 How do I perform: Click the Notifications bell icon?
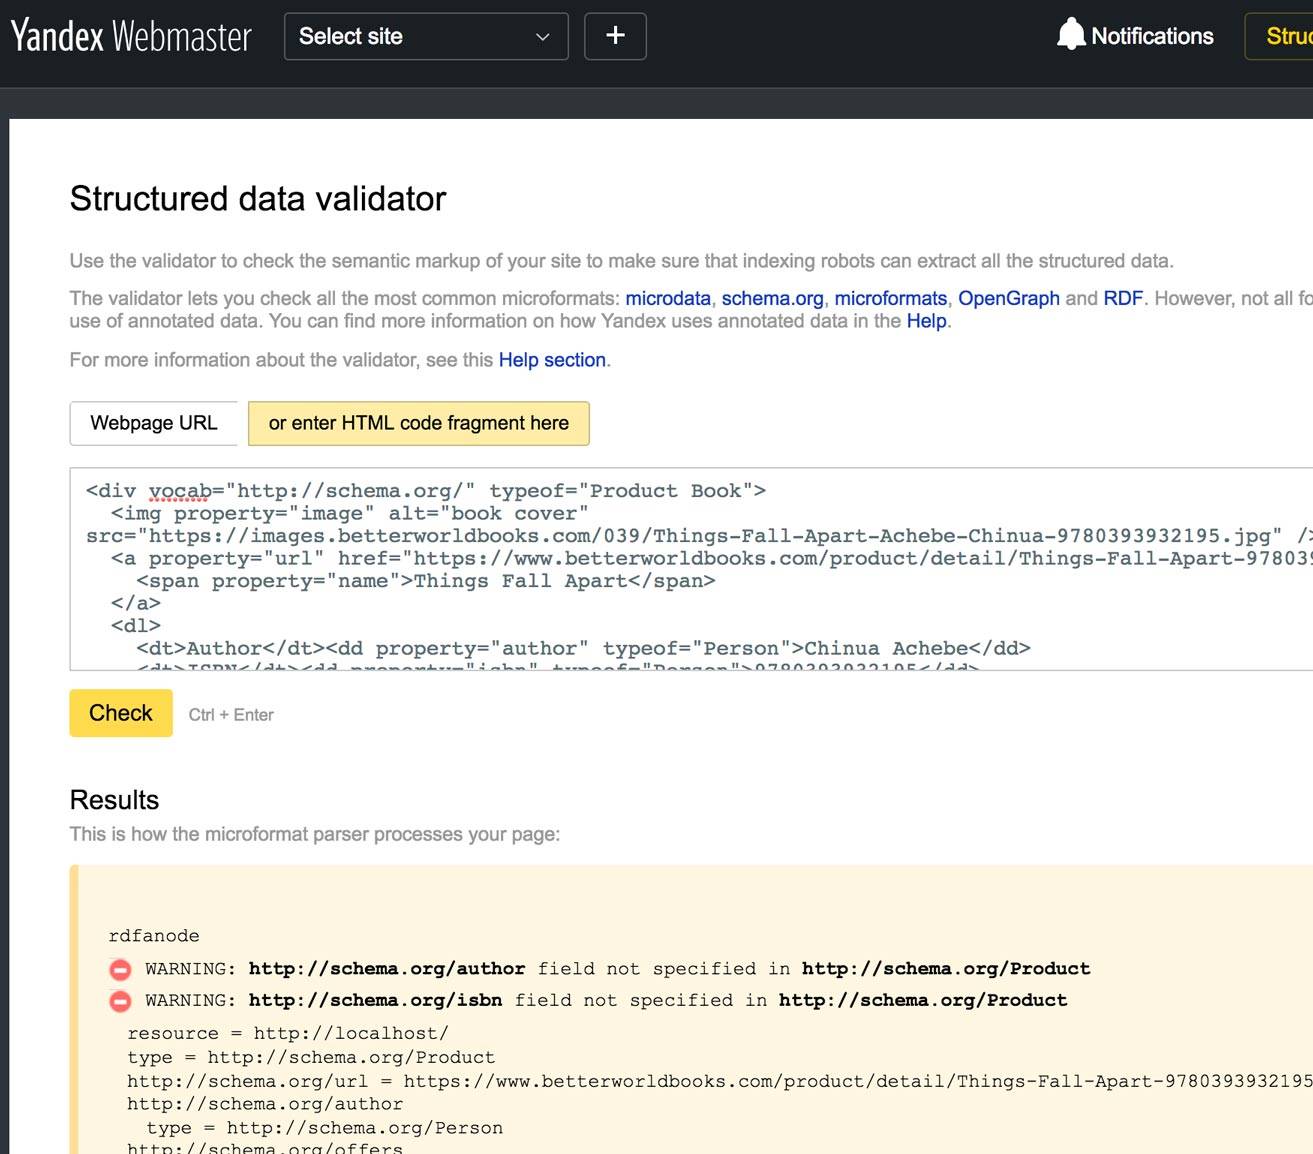[x=1071, y=35]
